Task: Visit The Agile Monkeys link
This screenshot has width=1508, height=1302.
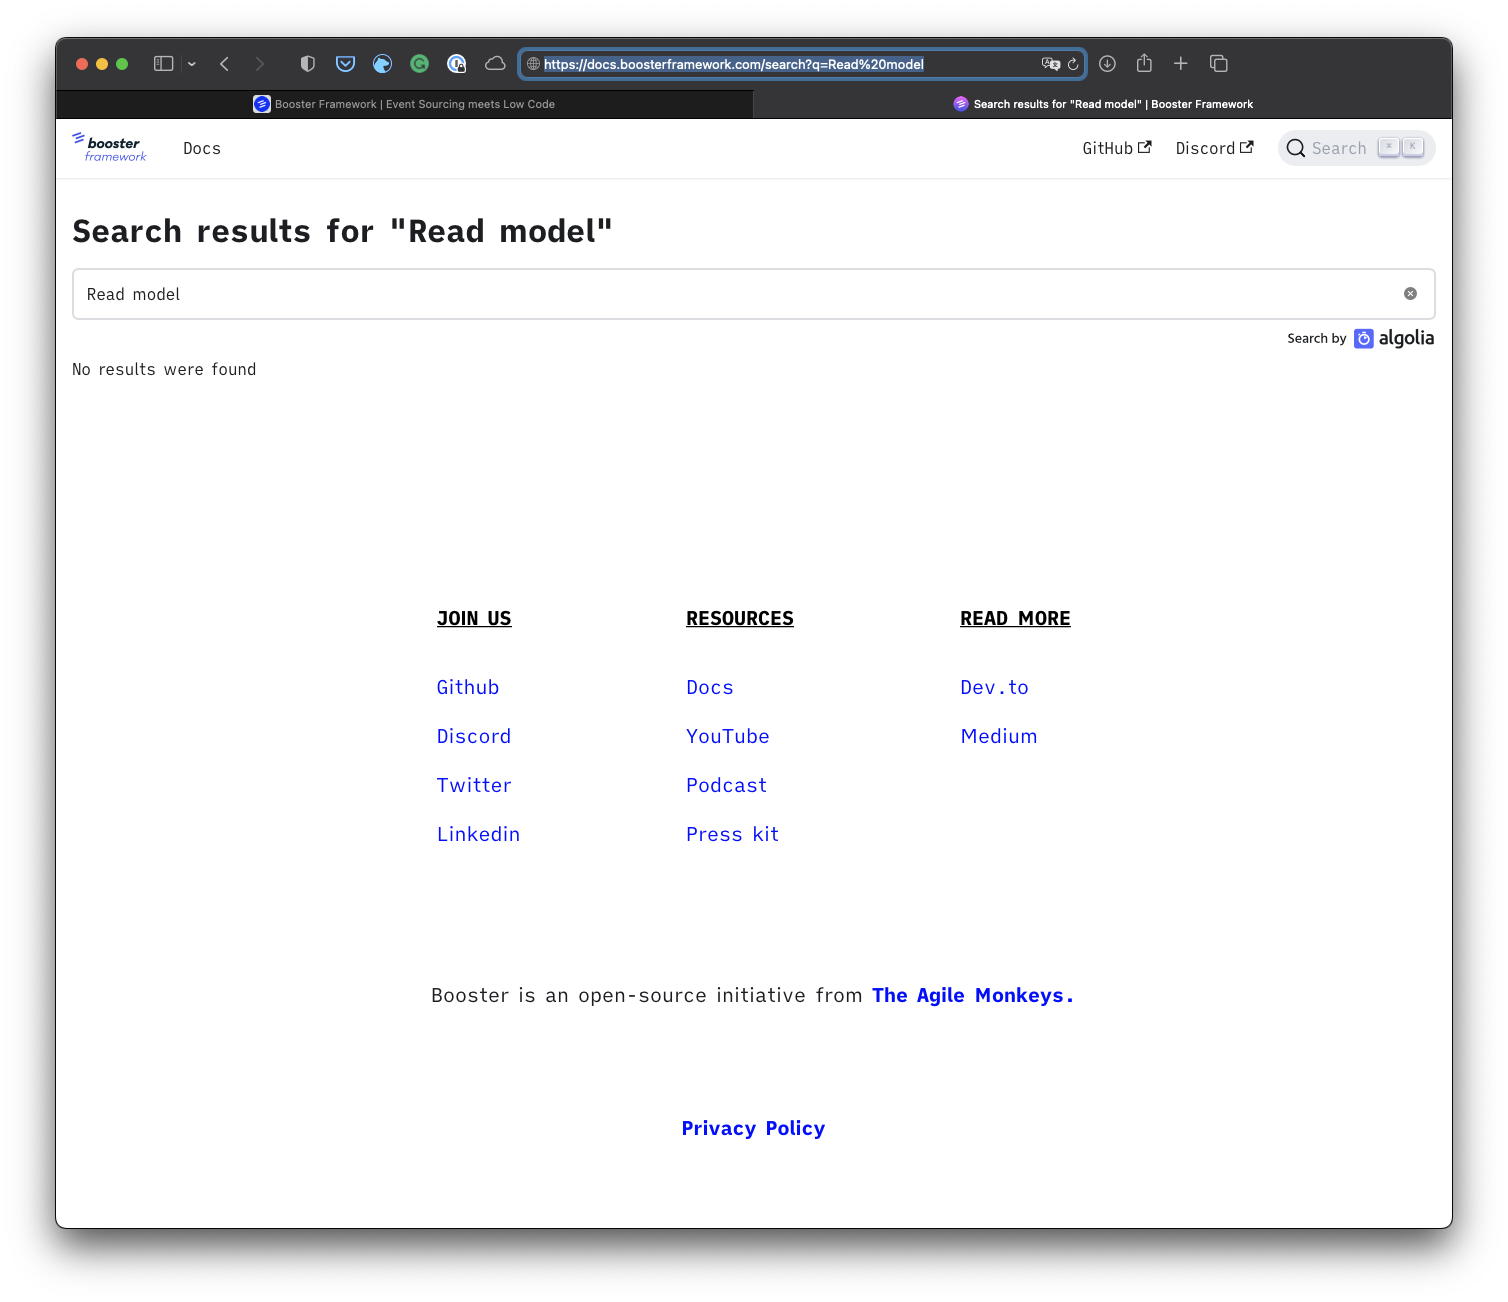Action: (968, 995)
